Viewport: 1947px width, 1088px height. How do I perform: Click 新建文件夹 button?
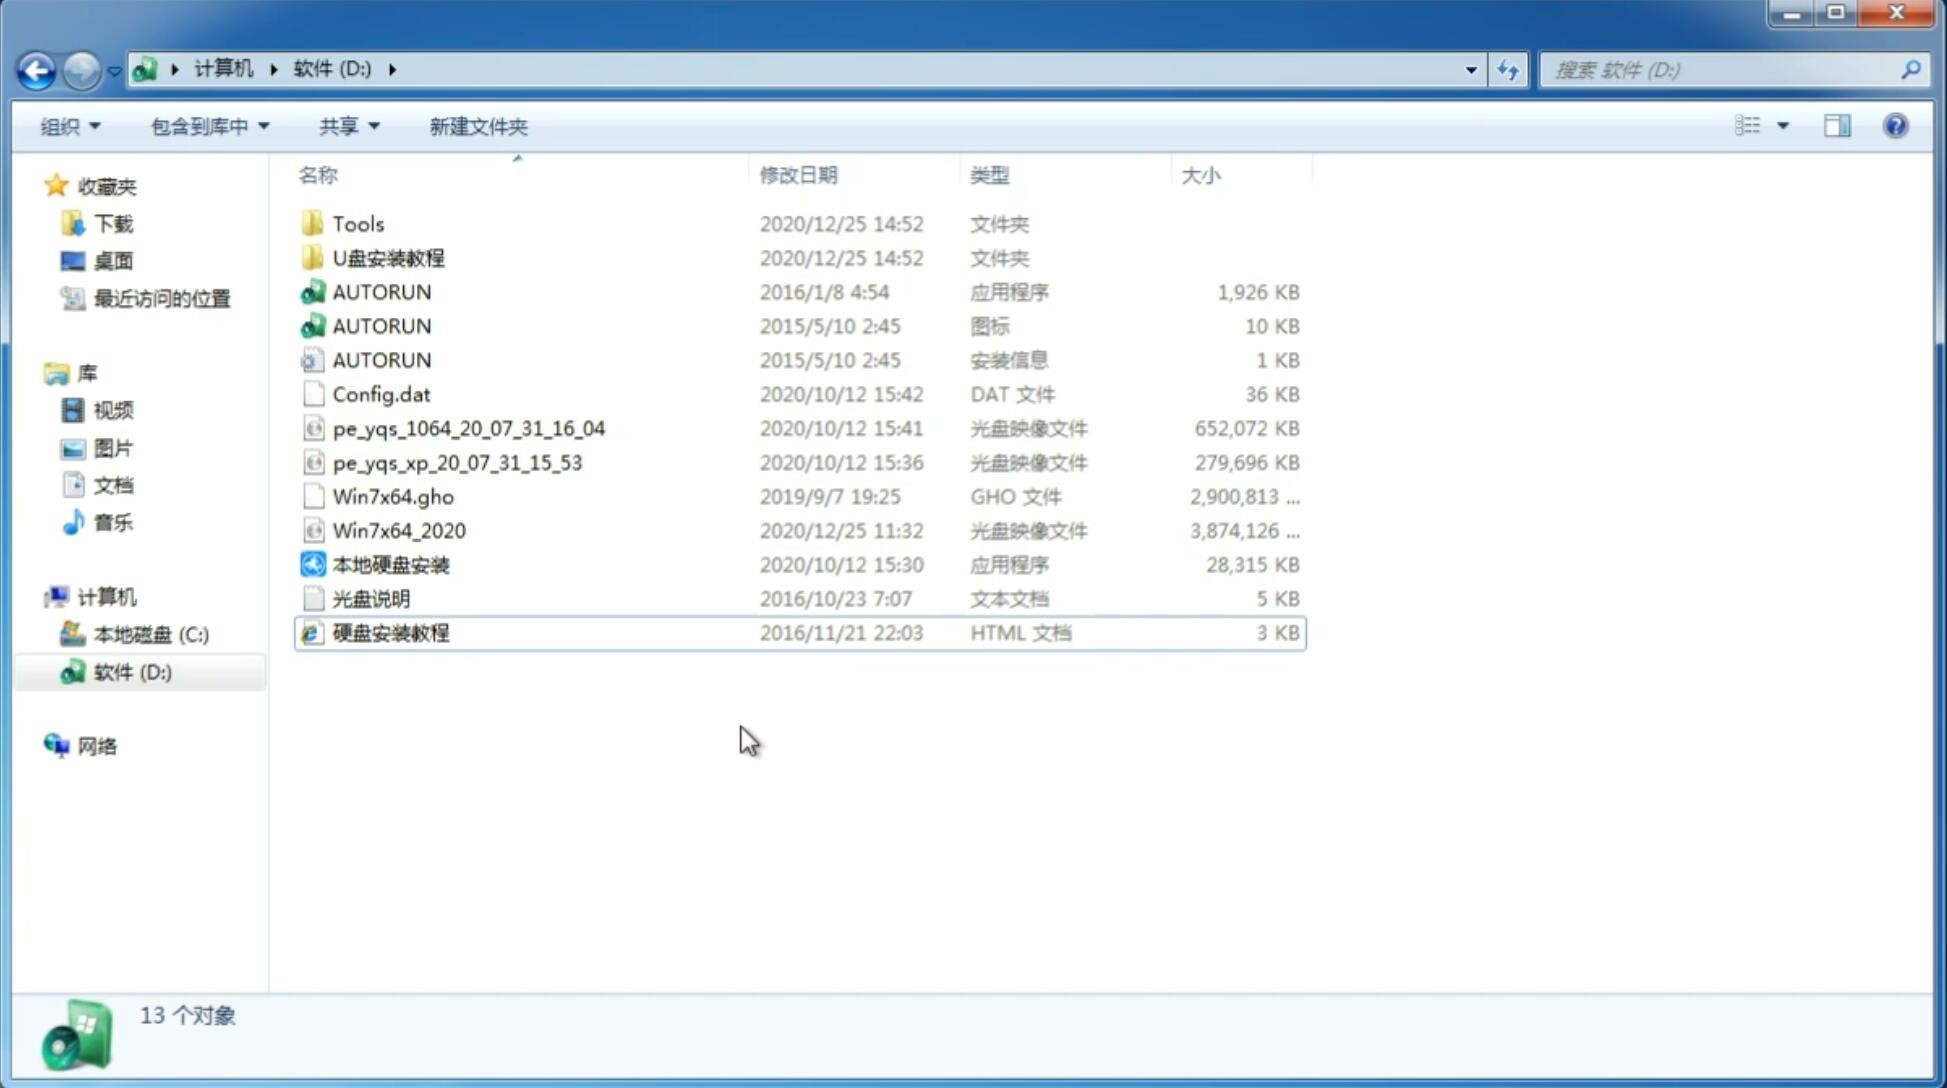[477, 124]
